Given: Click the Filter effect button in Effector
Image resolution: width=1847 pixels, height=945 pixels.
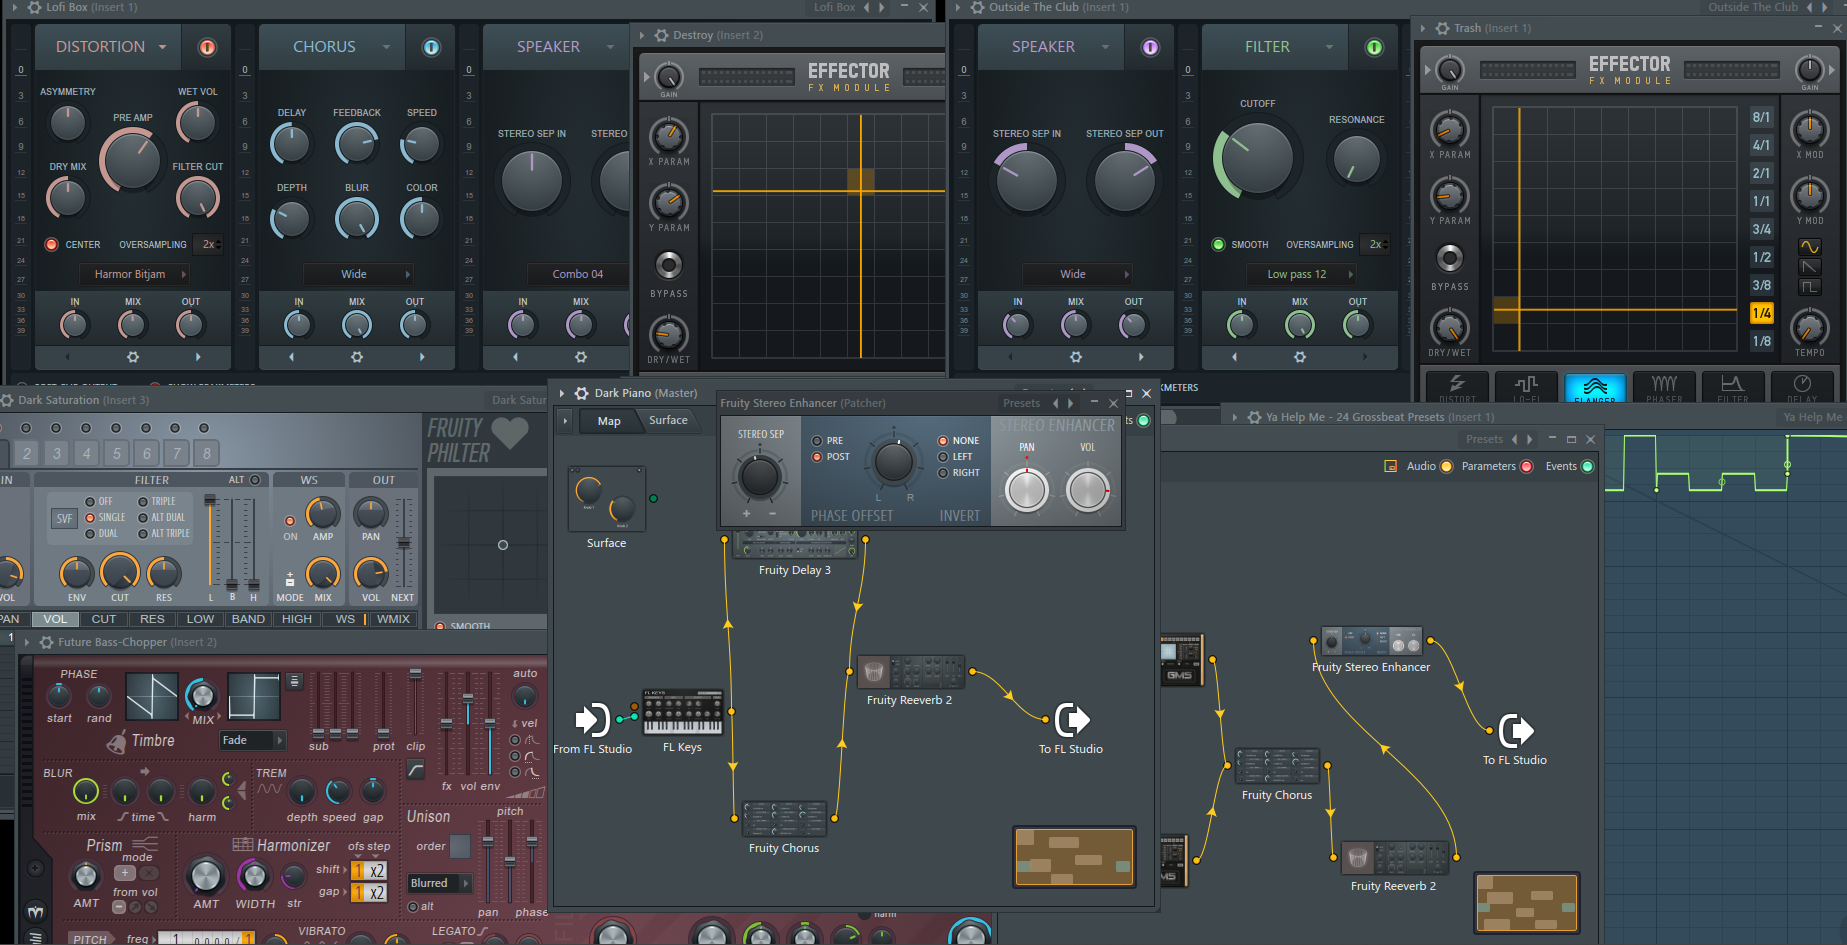Looking at the screenshot, I should (1733, 387).
